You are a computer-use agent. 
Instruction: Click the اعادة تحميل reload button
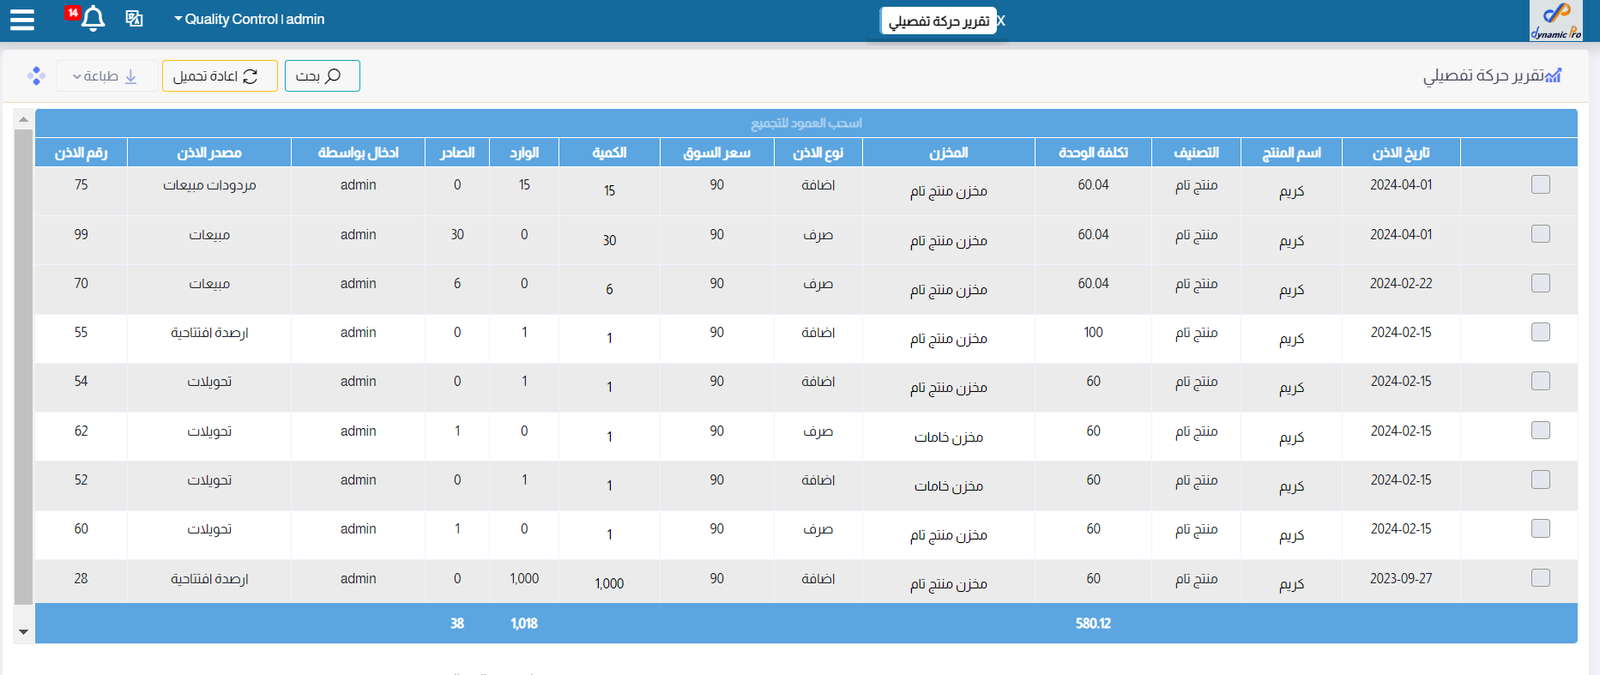(x=219, y=76)
